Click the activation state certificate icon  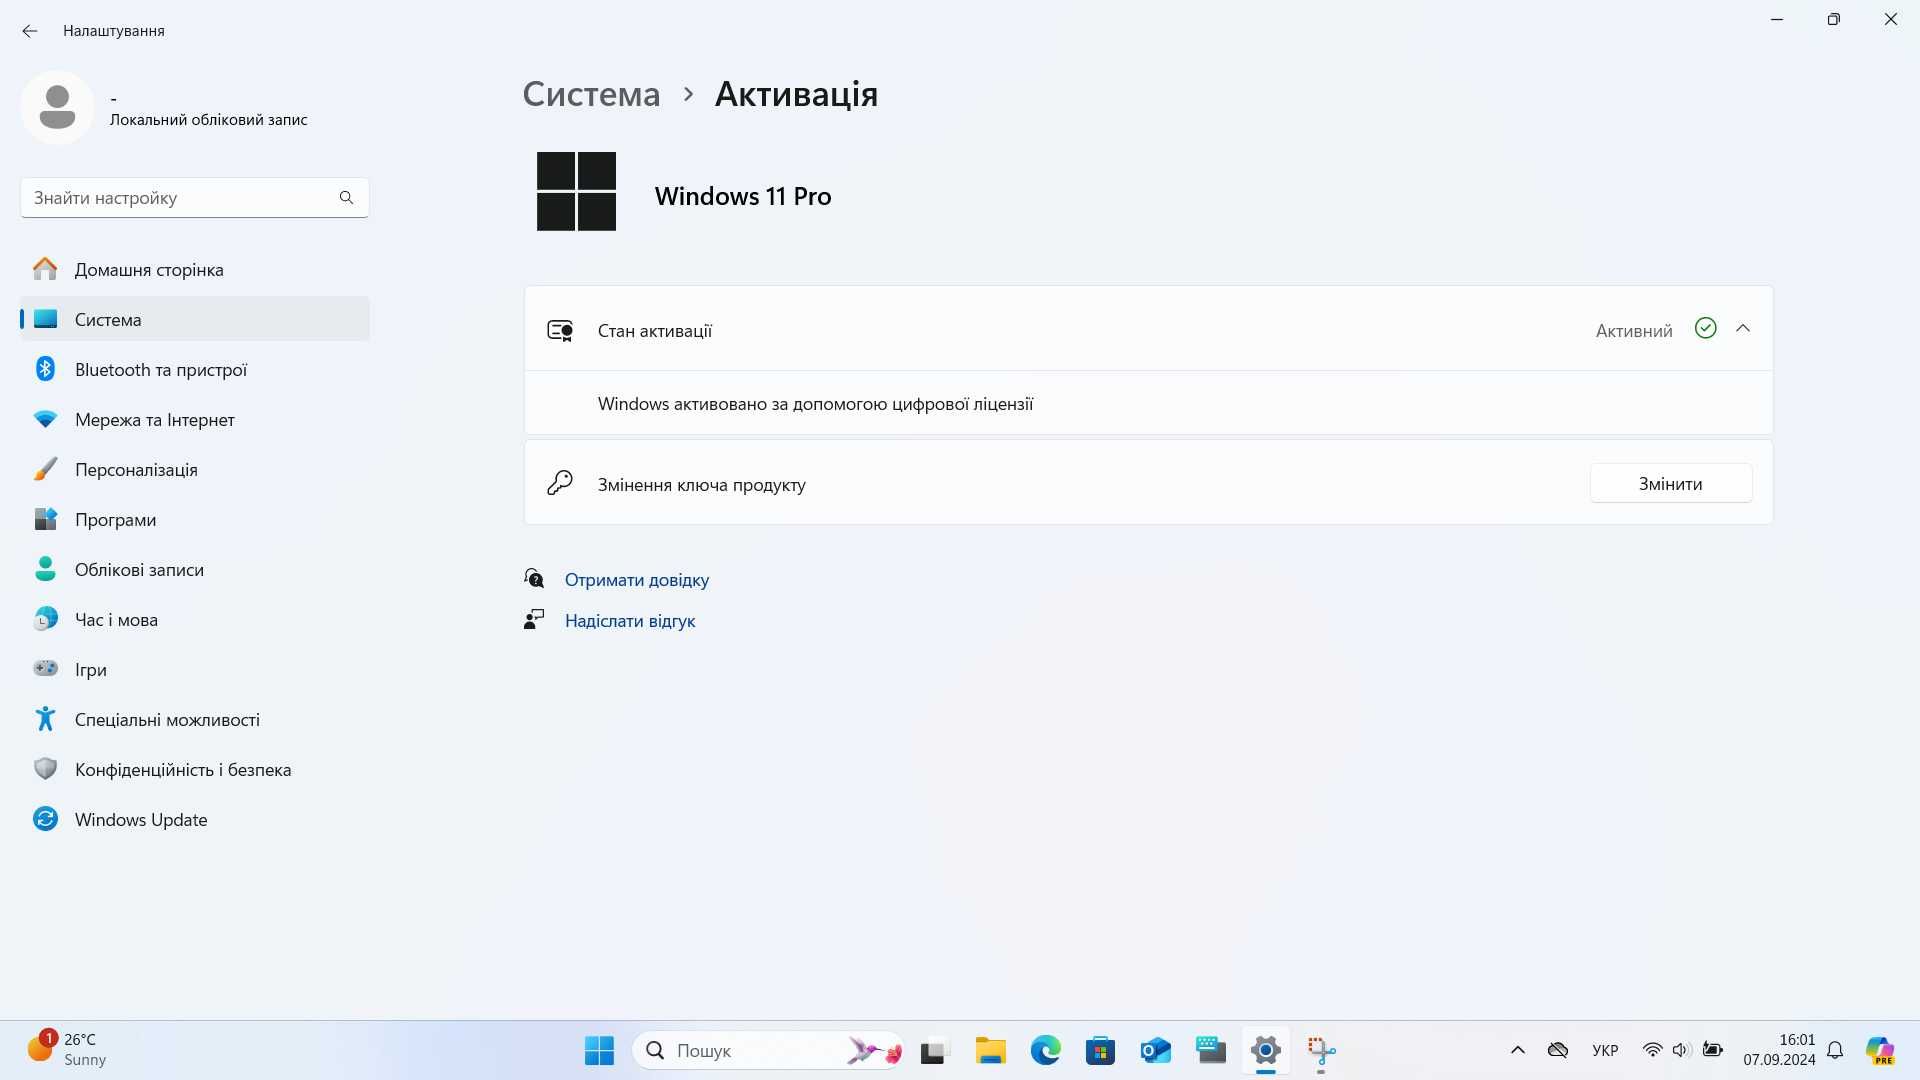coord(560,330)
